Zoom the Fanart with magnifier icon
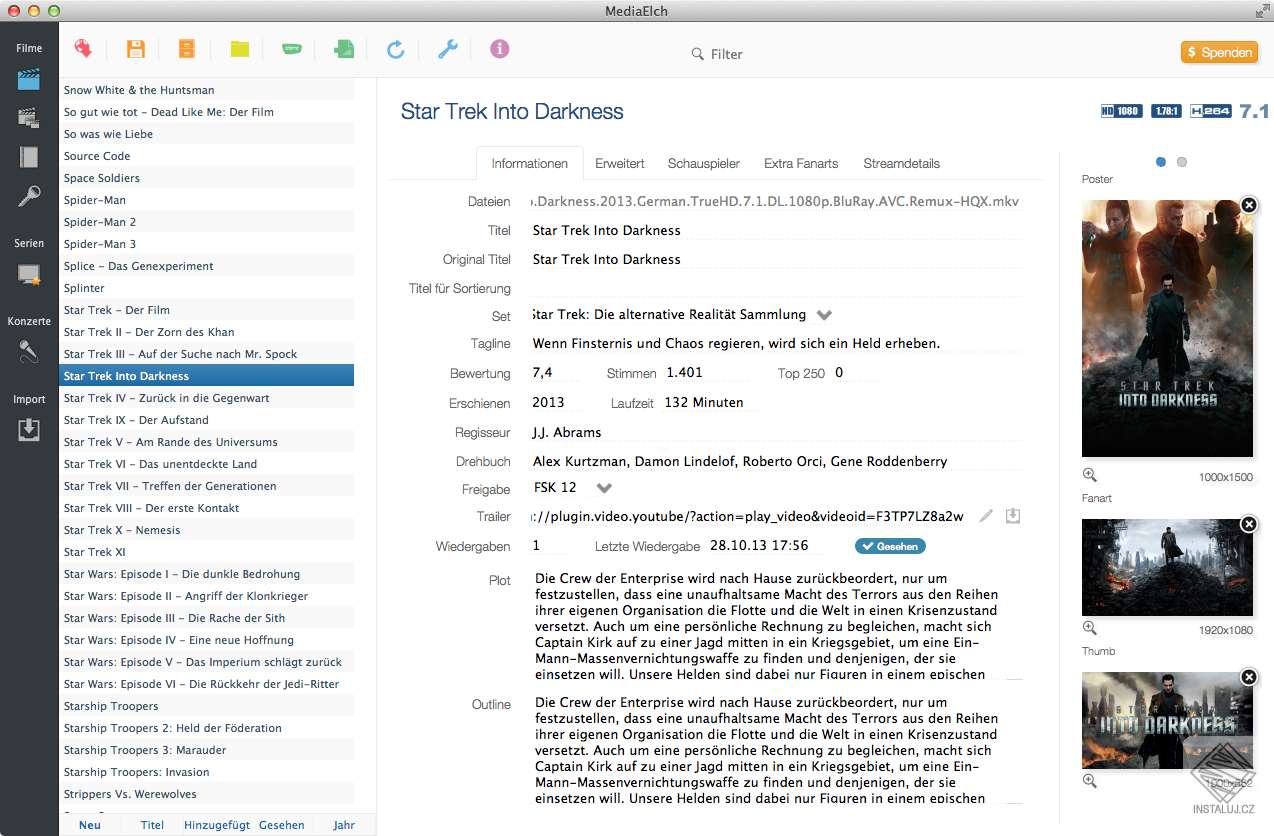Viewport: 1274px width, 836px height. pyautogui.click(x=1090, y=629)
